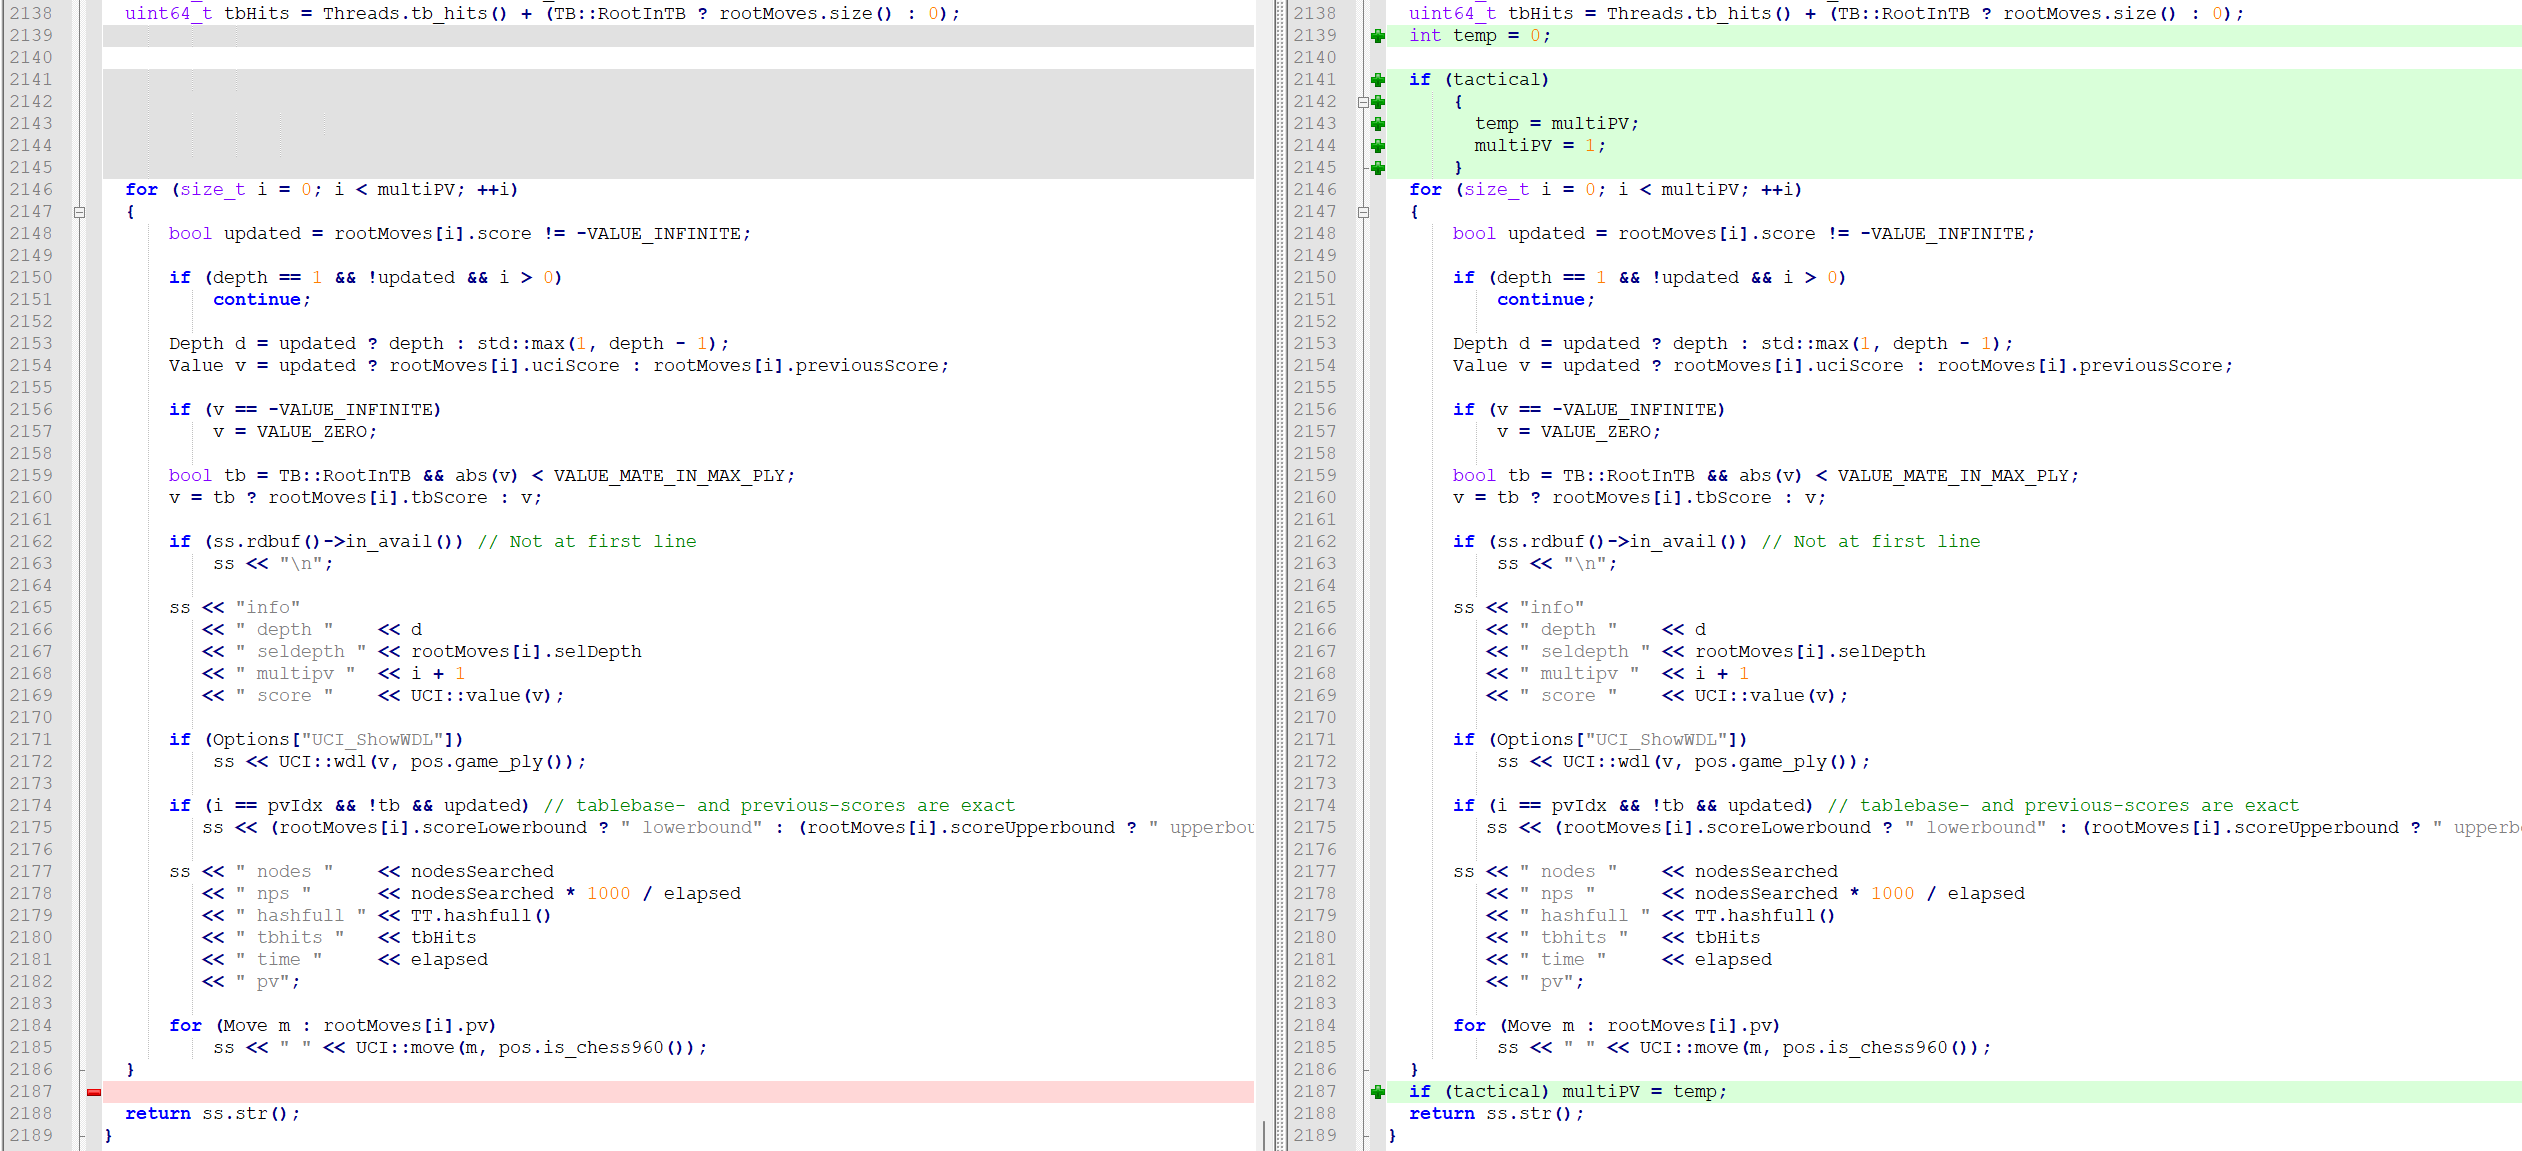
Task: Click 'for (Move m : rootMoves[i].pv)' in left pane
Action: coord(333,1026)
